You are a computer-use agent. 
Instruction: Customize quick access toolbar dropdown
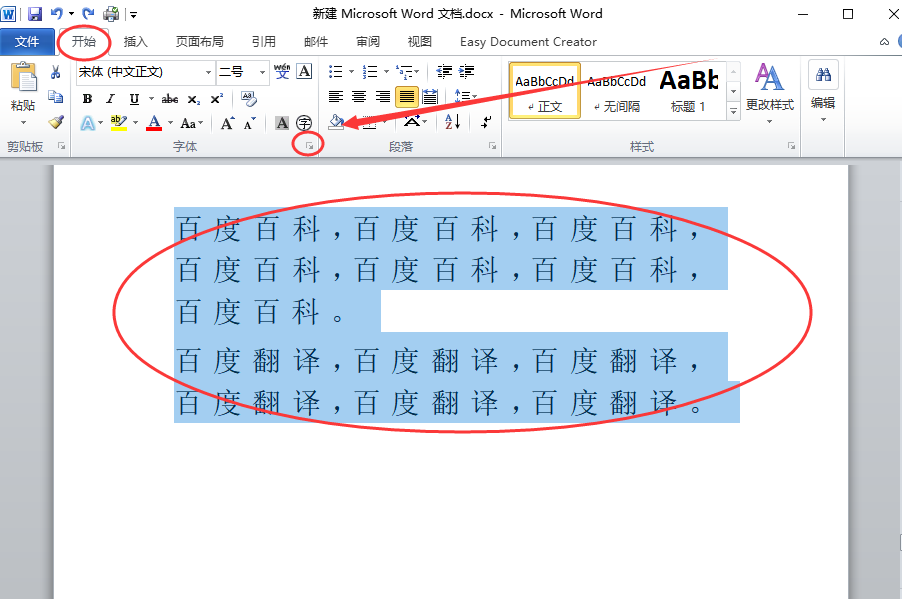point(133,15)
